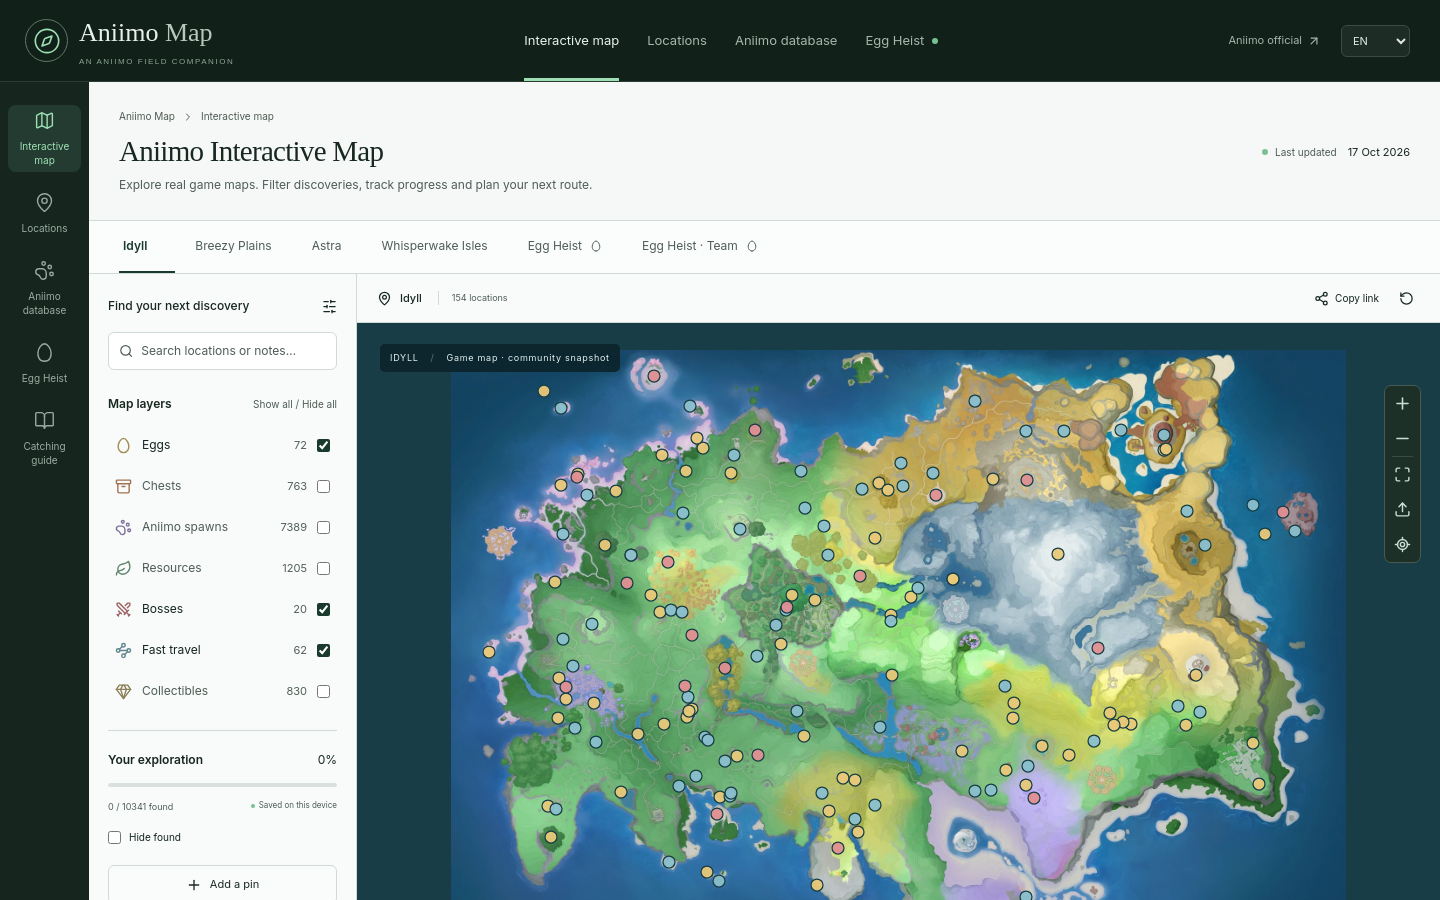Image resolution: width=1440 pixels, height=900 pixels.
Task: Uncheck the Eggs layer checkbox
Action: pyautogui.click(x=323, y=445)
